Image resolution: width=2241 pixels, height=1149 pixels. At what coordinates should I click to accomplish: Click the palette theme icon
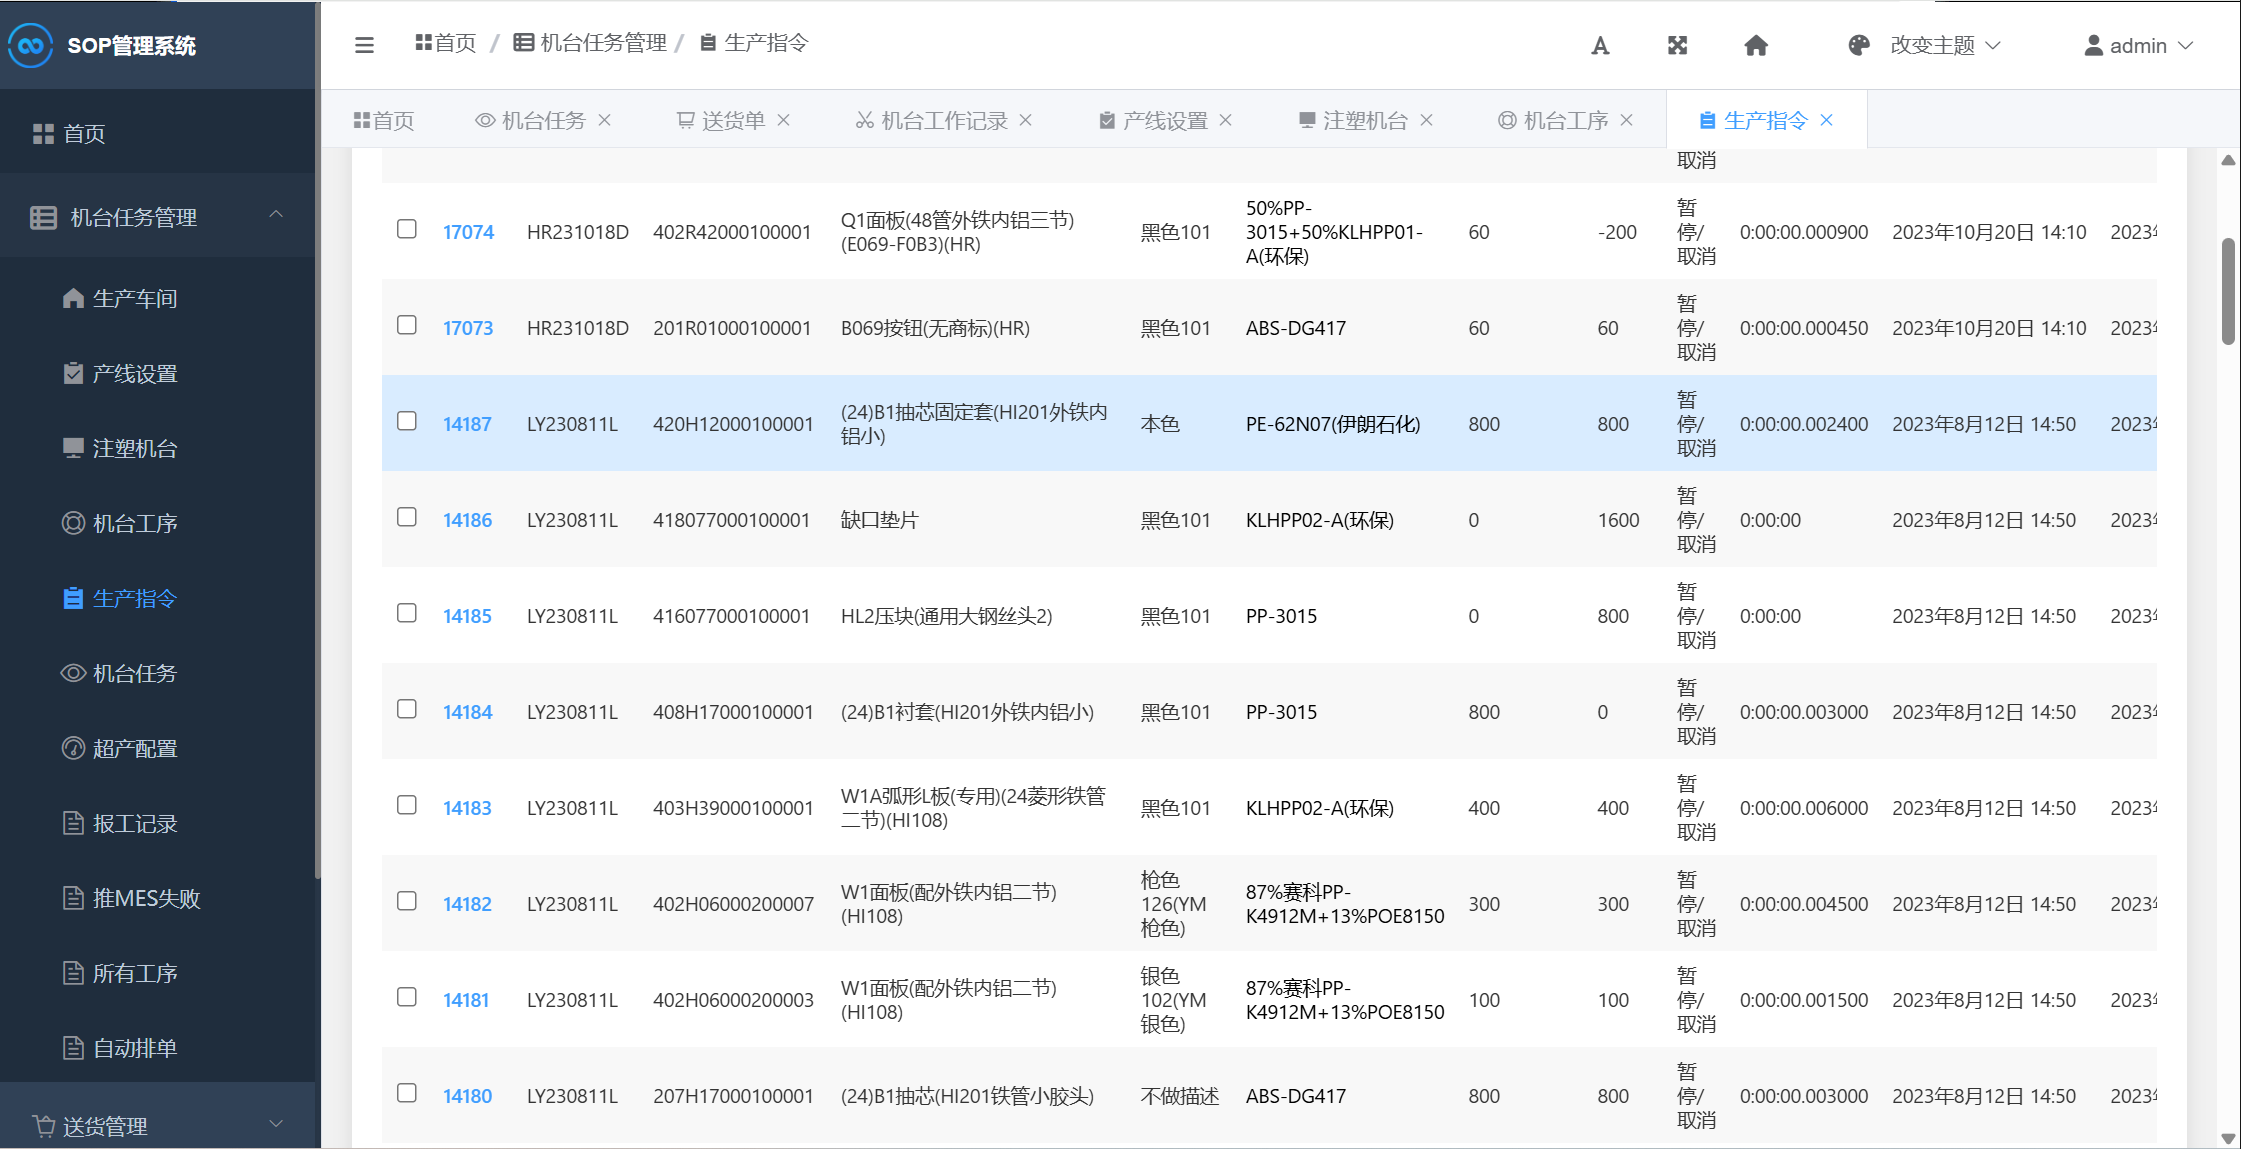1859,46
